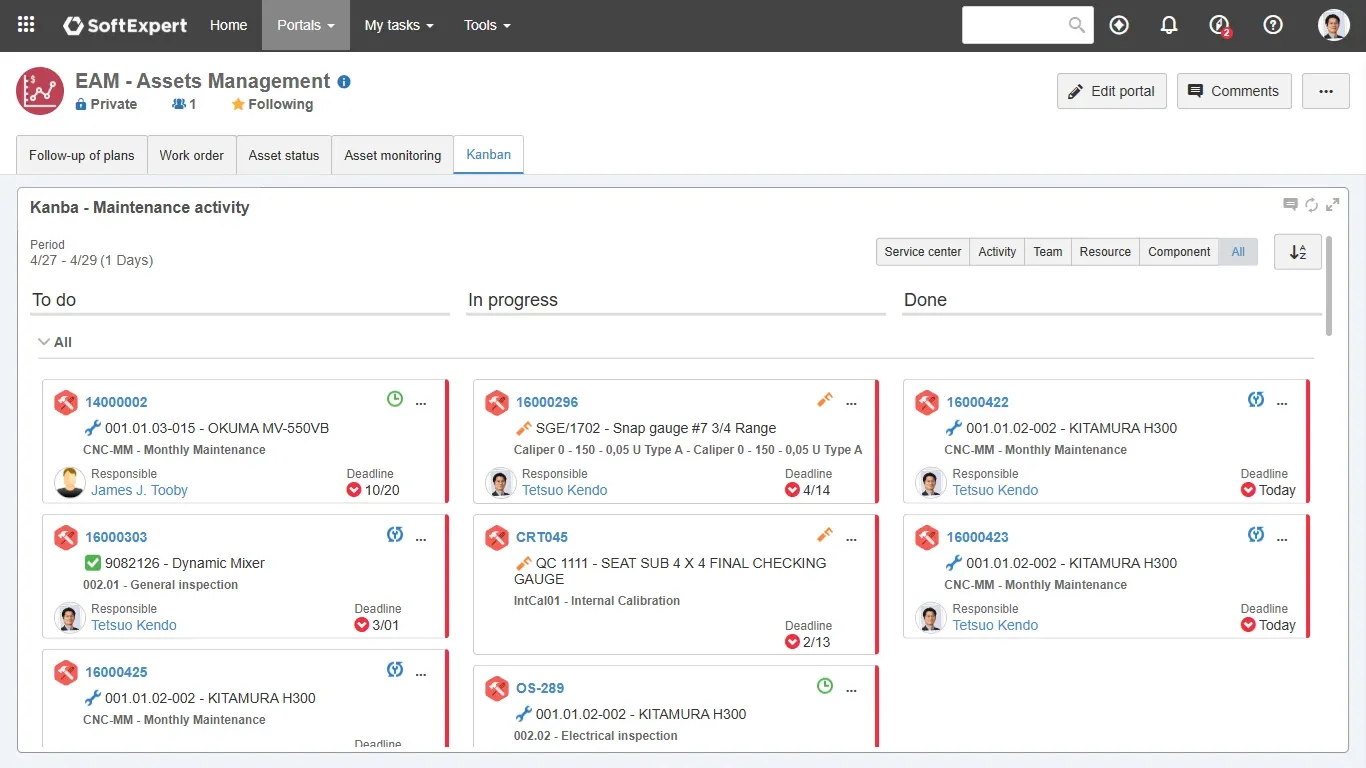Screen dimensions: 1366x768
Task: Click the Edit portal button
Action: tap(1111, 90)
